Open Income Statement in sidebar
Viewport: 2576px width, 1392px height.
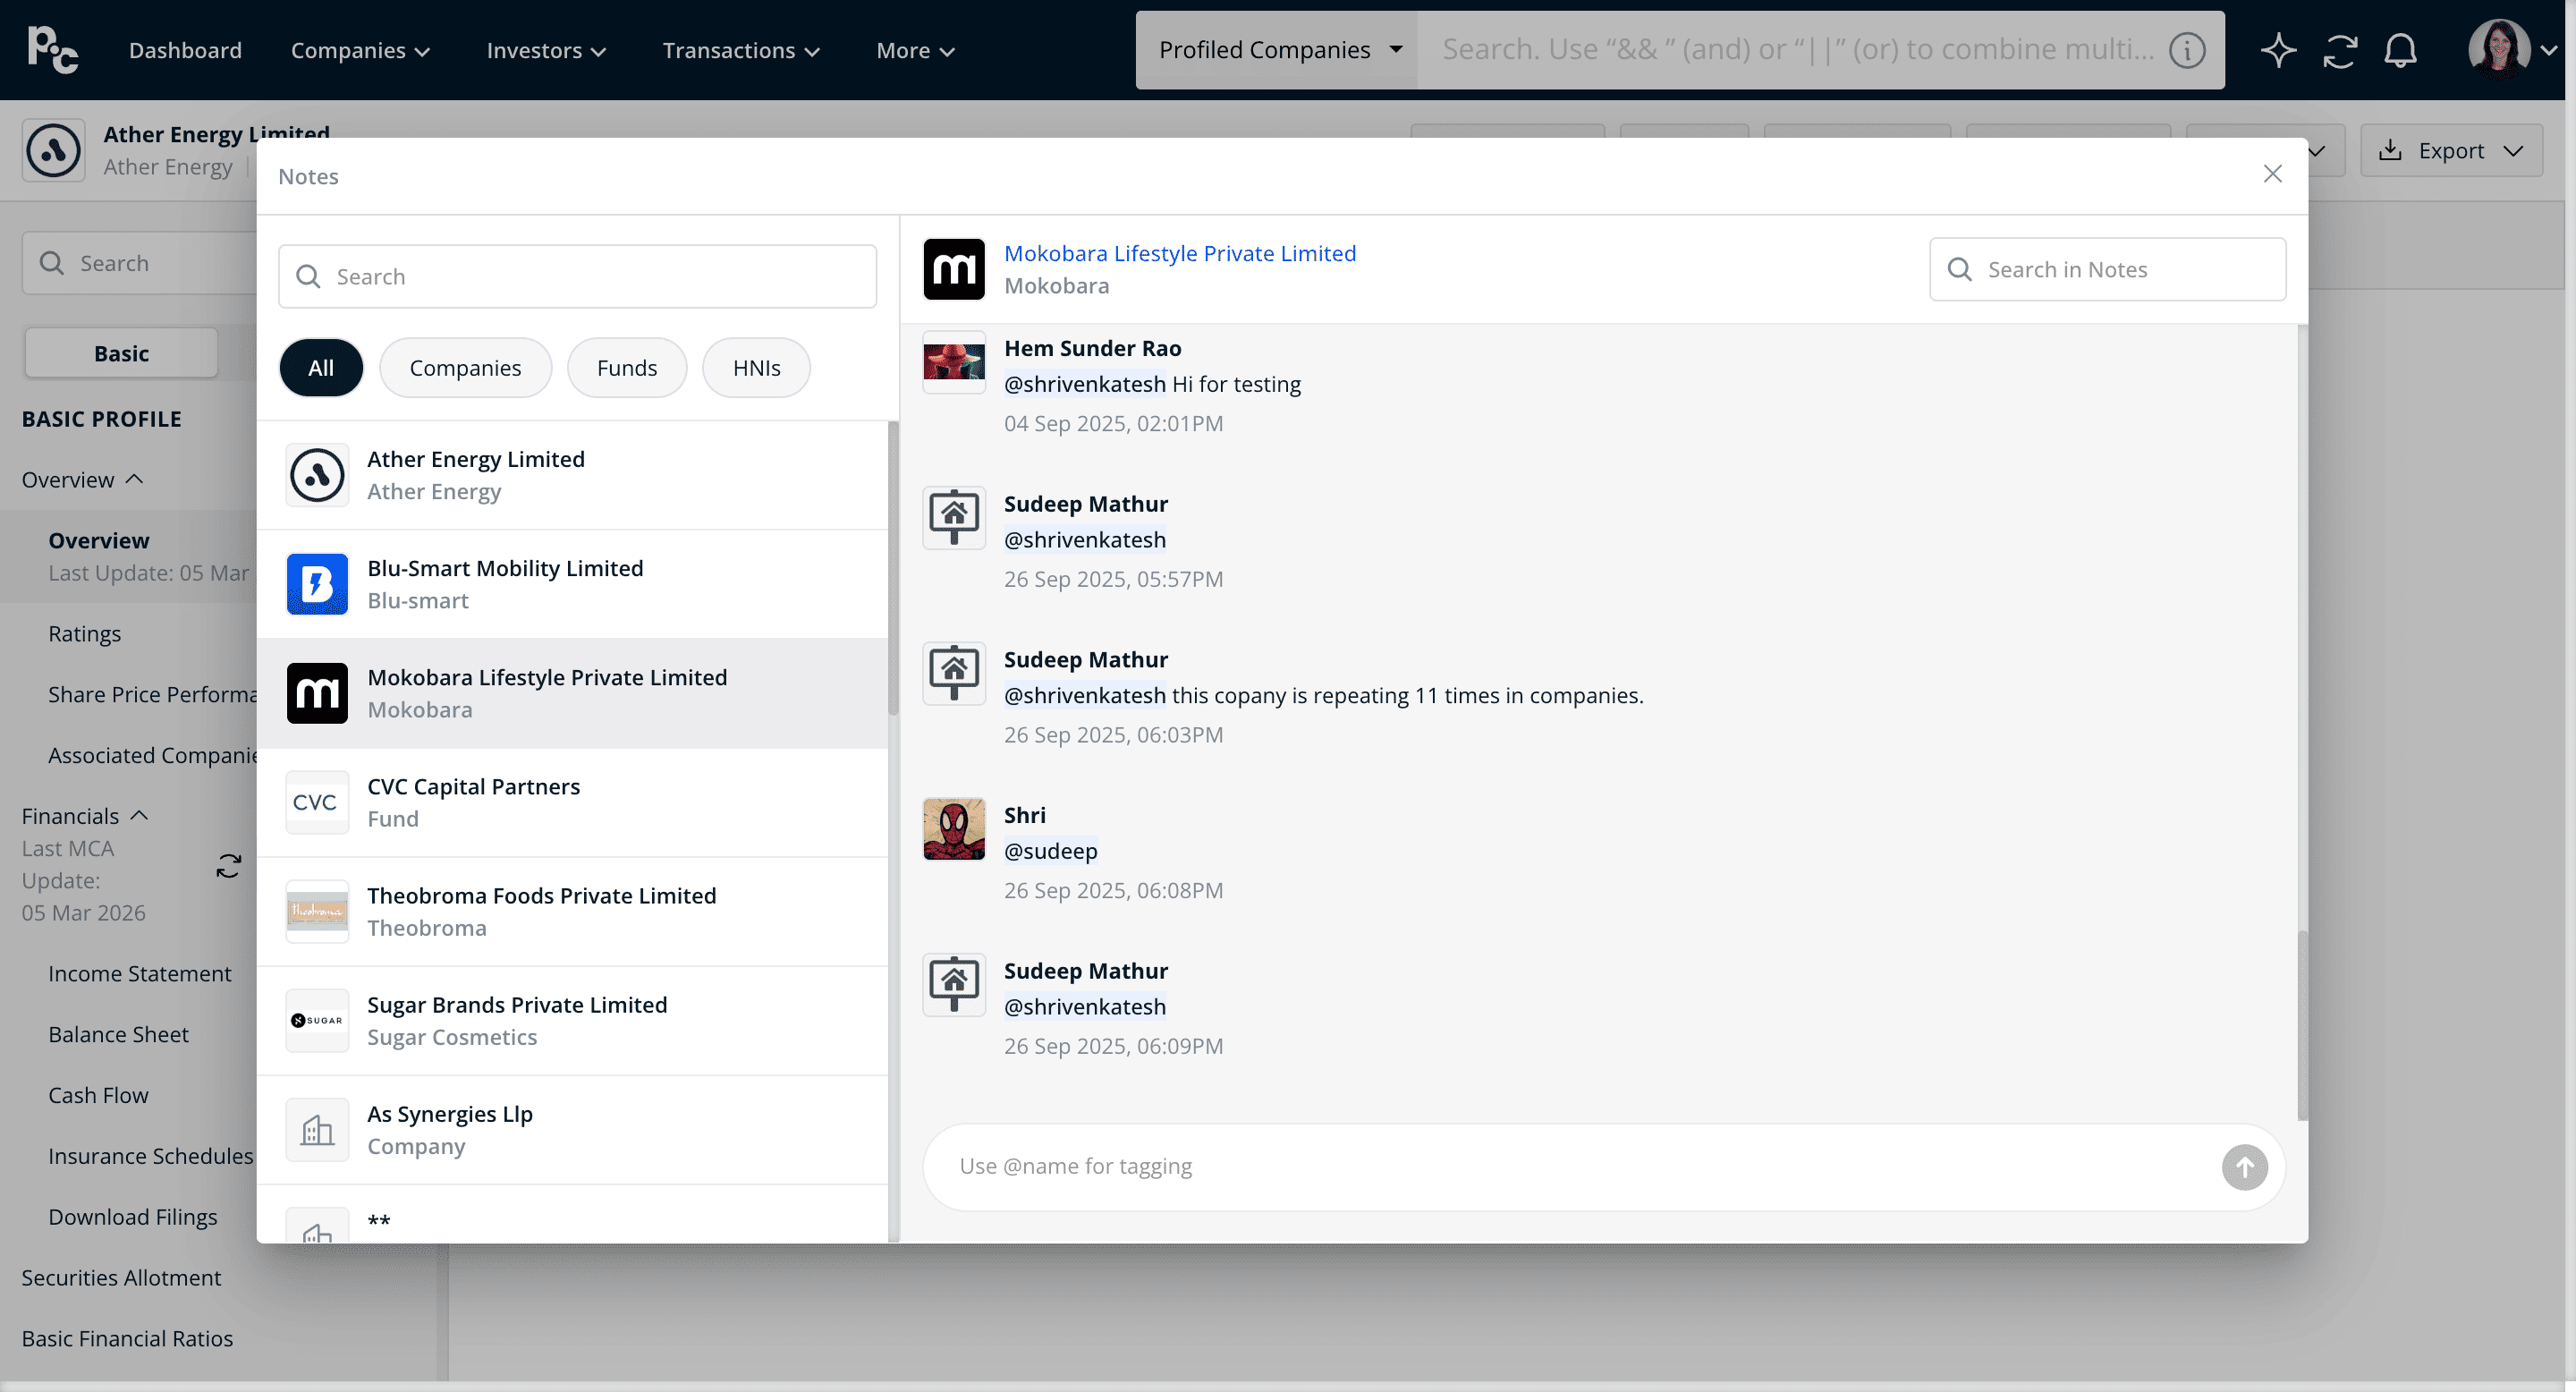point(140,974)
